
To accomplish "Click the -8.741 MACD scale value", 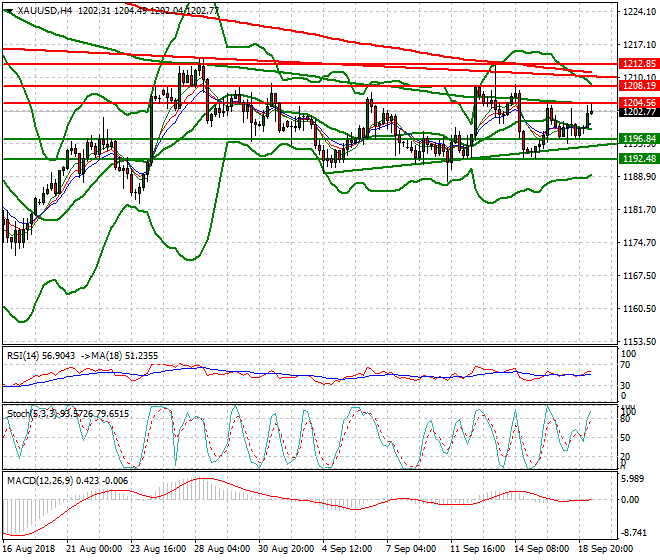I will (x=633, y=533).
